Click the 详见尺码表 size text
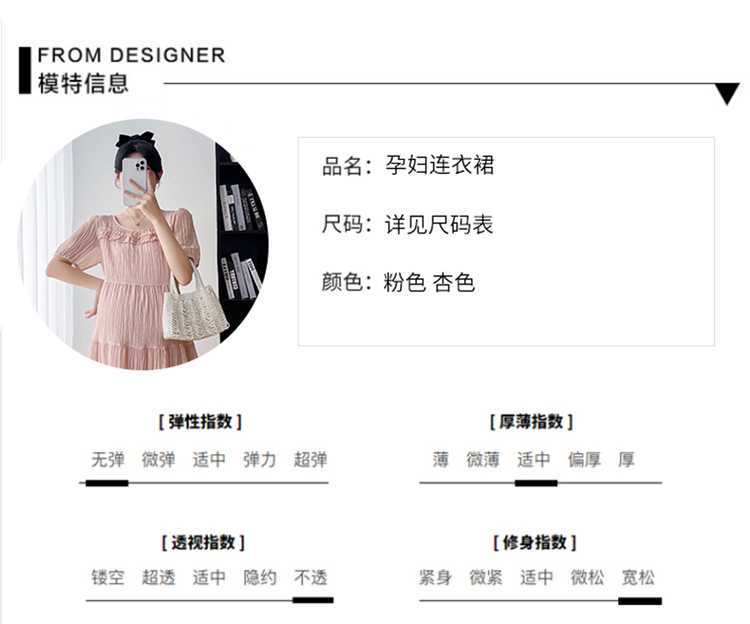Viewport: 750px width, 624px height. tap(439, 224)
